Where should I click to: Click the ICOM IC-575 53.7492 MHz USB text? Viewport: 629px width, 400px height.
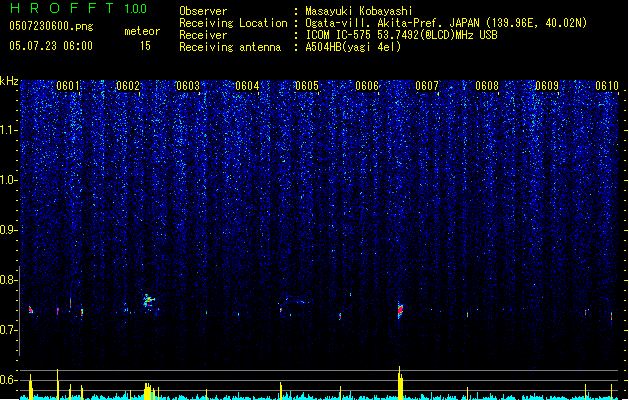click(x=401, y=35)
